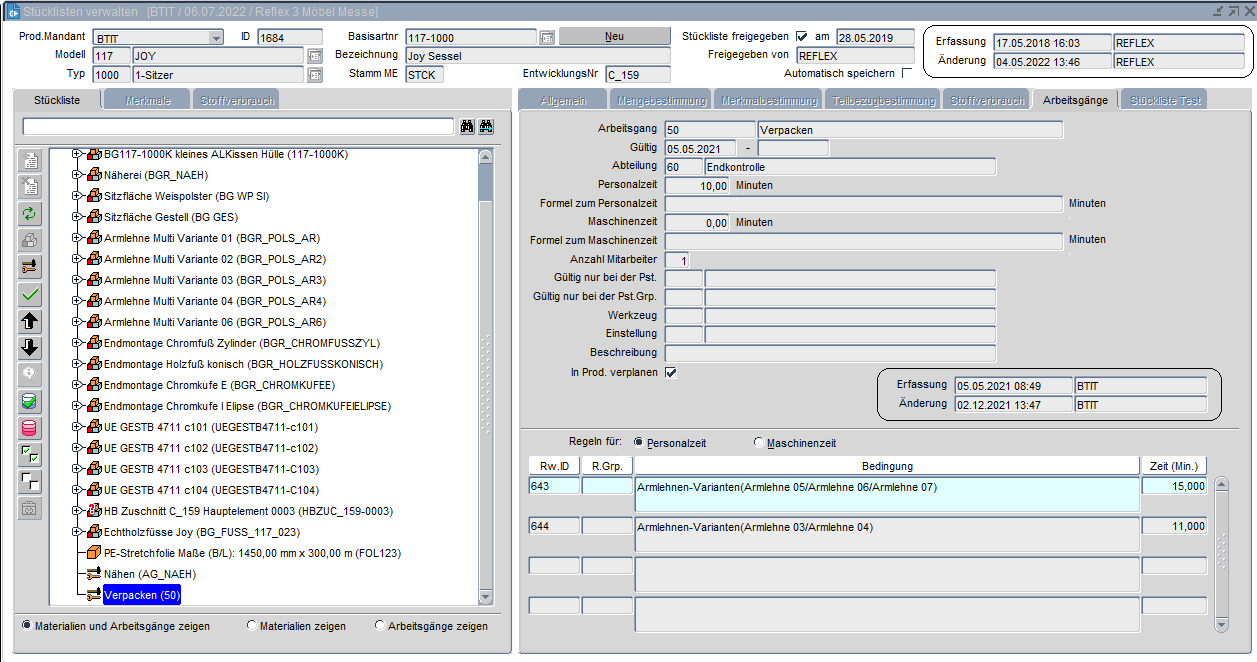Expand Echtholzfüsse Joy tree node
This screenshot has height=662, width=1257.
[78, 532]
